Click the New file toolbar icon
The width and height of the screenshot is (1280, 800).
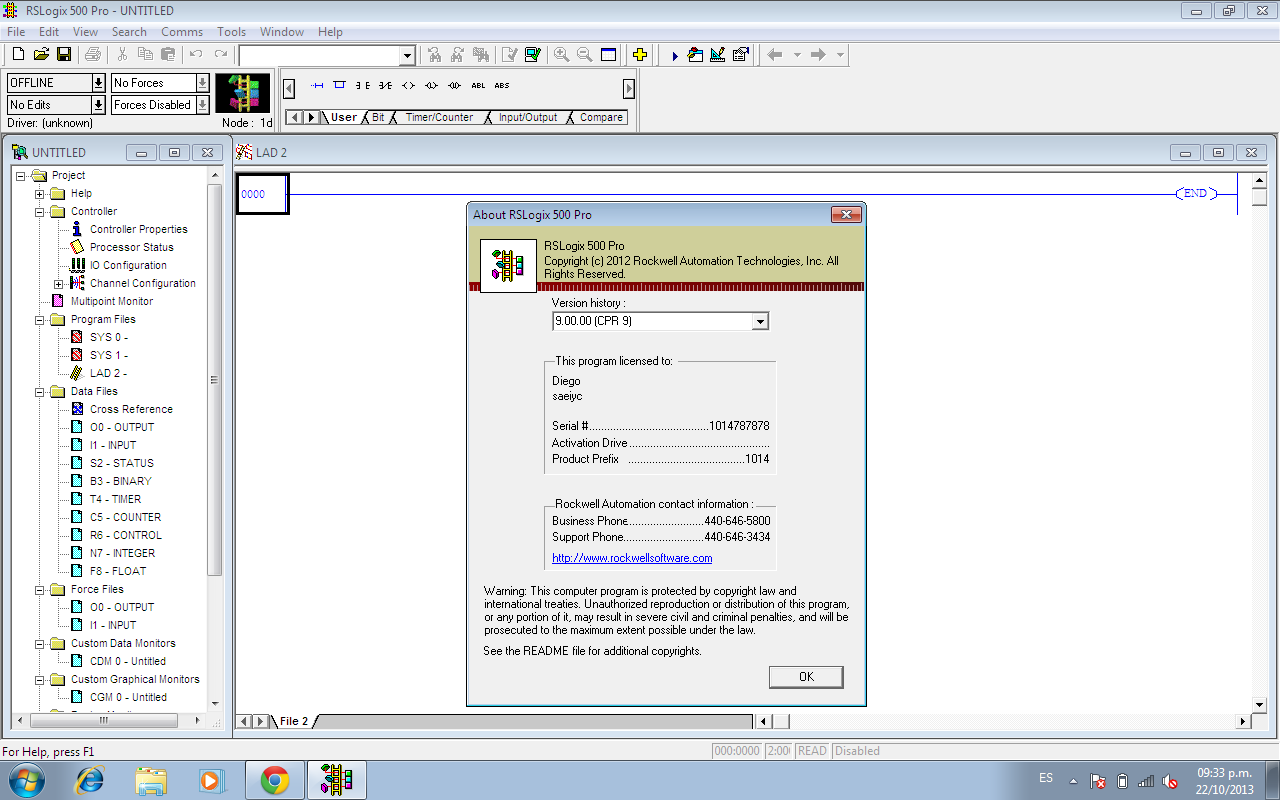click(x=17, y=55)
